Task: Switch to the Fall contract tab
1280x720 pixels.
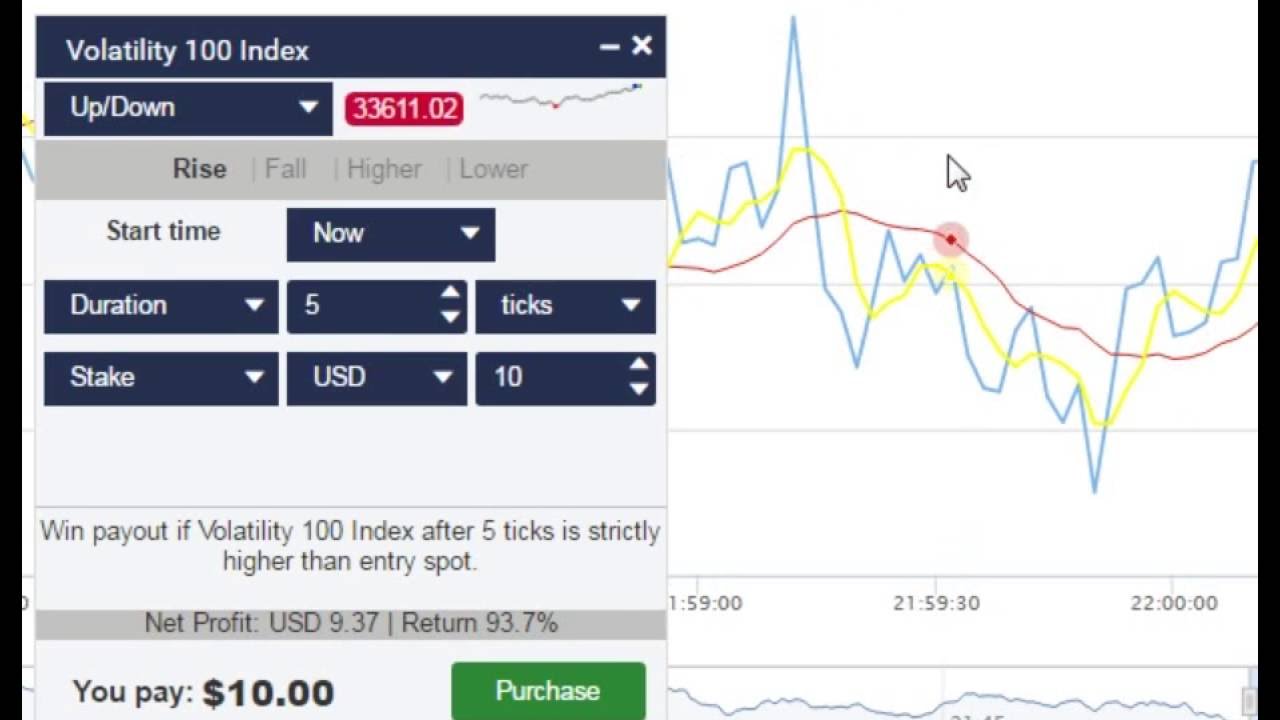Action: point(285,169)
